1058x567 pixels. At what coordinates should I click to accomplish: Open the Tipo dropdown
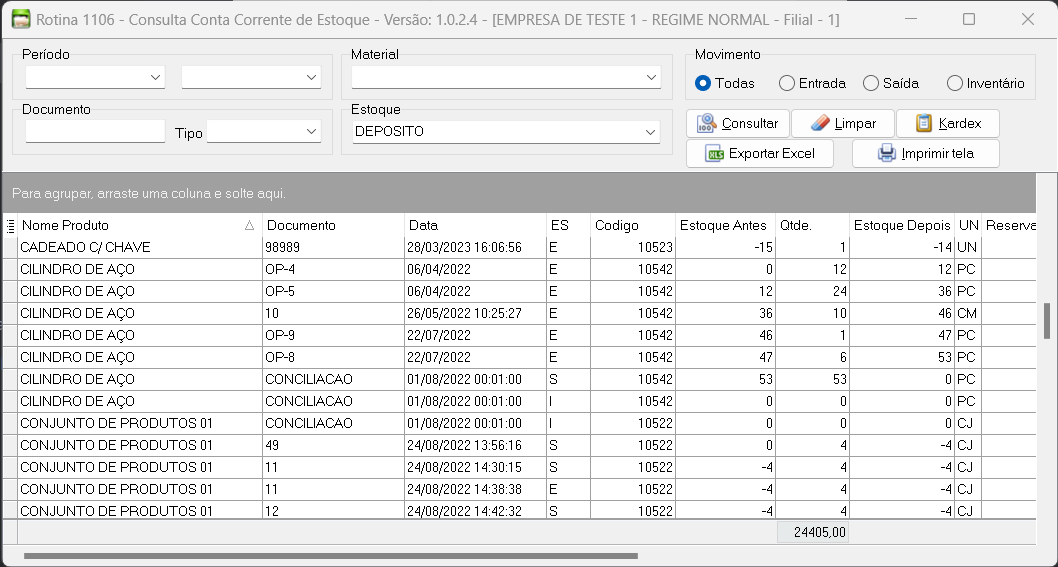[312, 131]
